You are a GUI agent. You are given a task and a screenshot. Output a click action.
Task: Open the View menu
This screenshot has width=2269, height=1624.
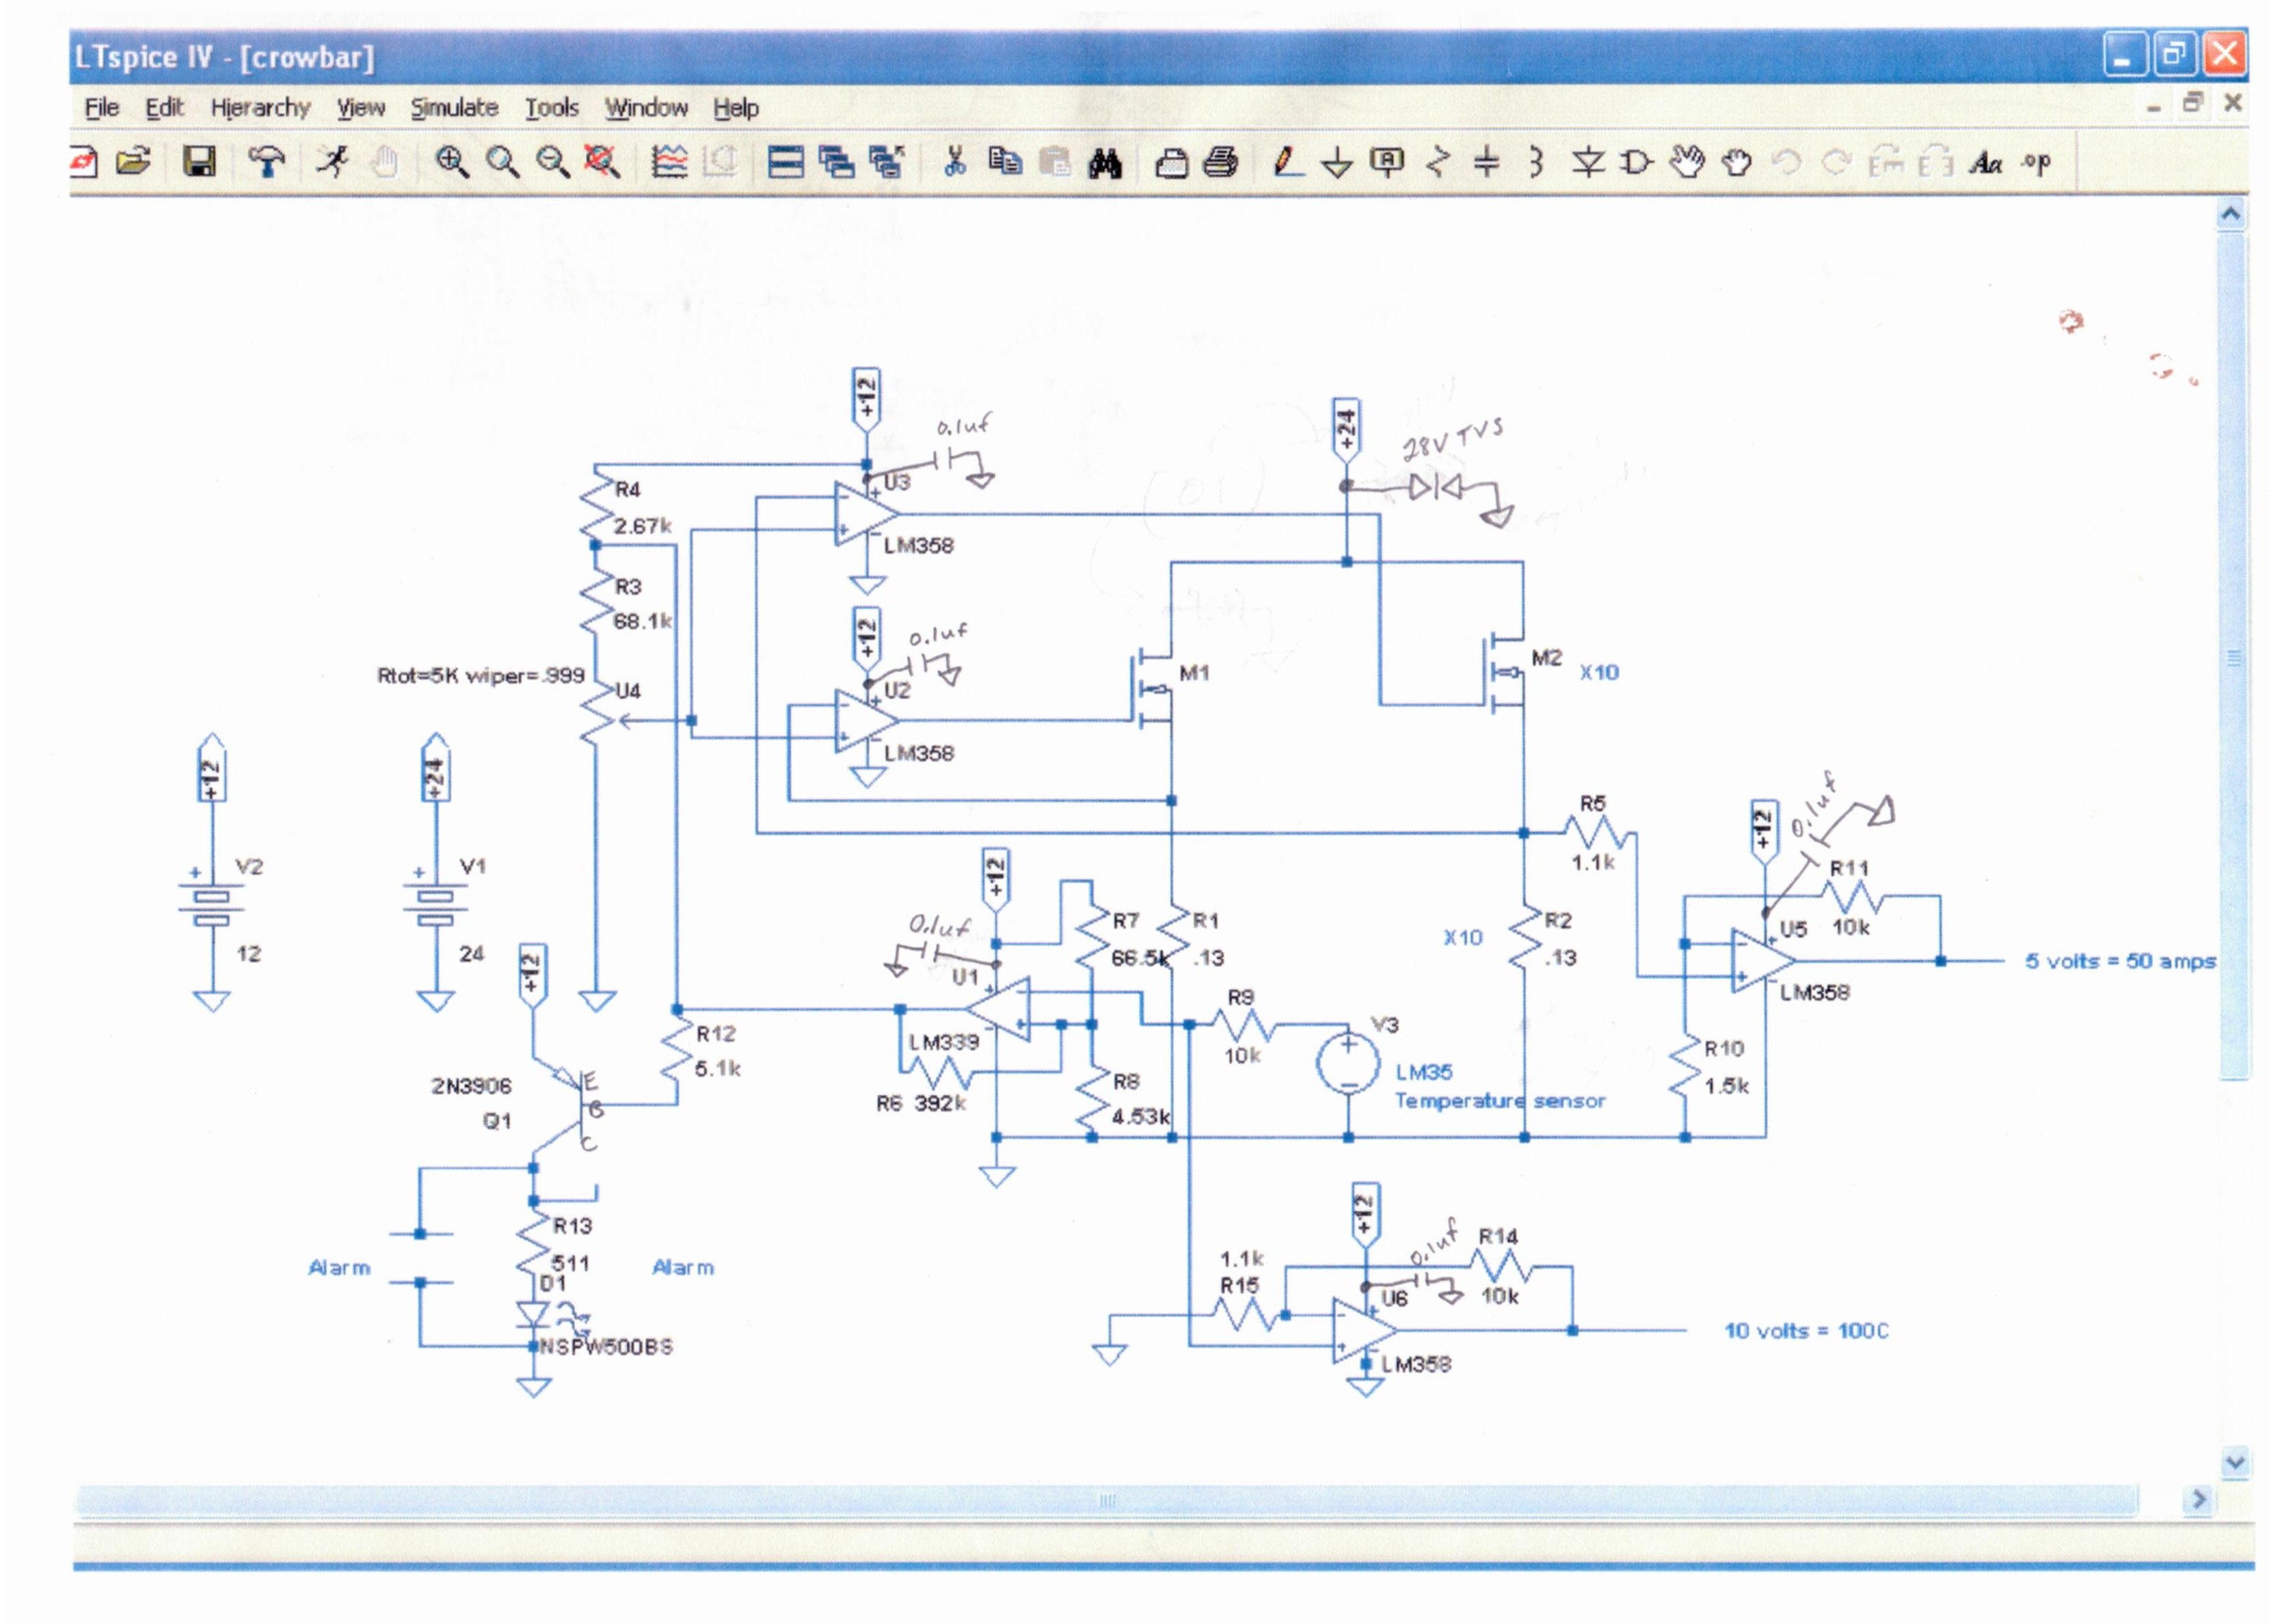click(x=360, y=107)
